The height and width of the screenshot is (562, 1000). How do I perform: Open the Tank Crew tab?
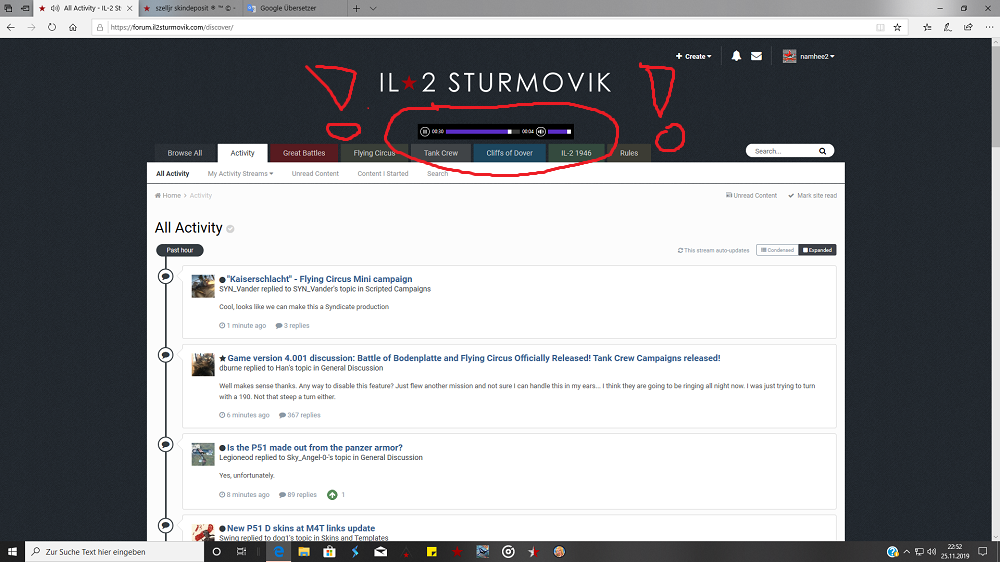(441, 153)
